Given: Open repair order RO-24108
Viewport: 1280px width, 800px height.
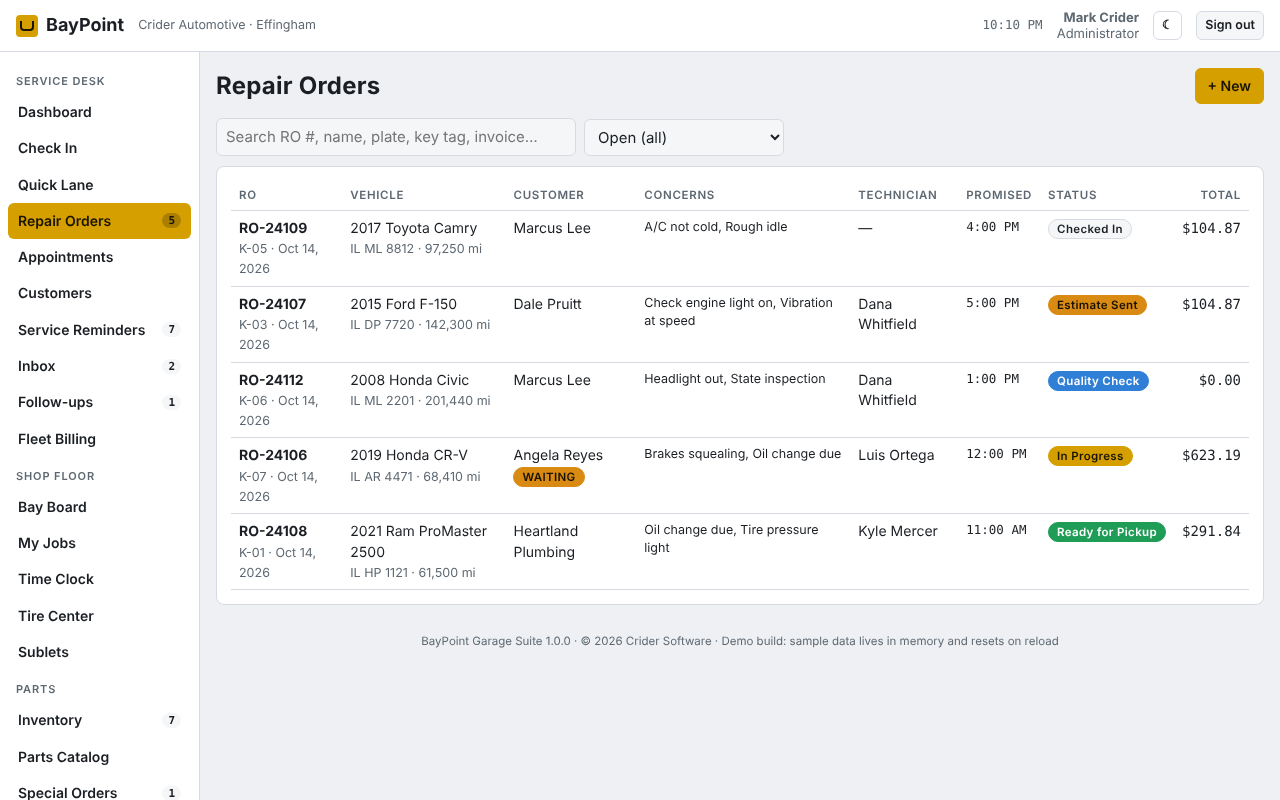Looking at the screenshot, I should click(273, 531).
